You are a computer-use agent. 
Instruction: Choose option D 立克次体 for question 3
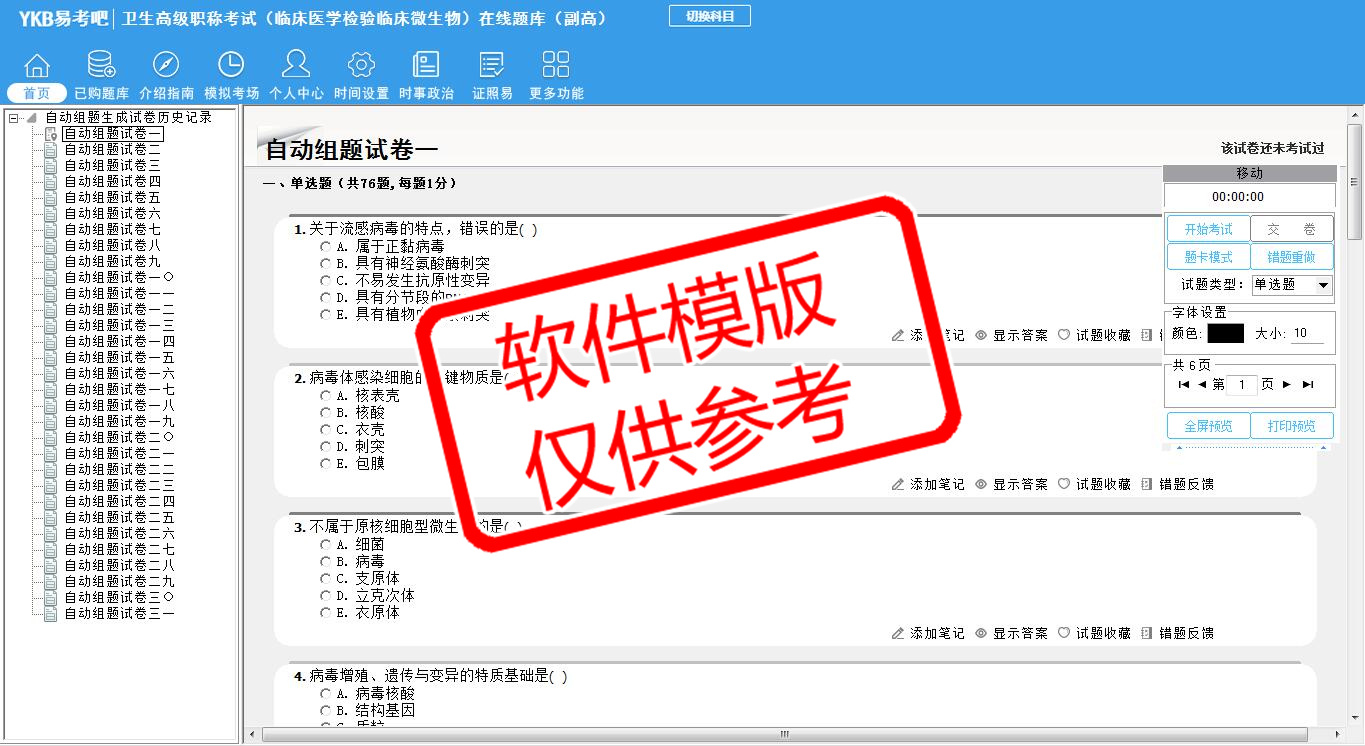tap(326, 595)
